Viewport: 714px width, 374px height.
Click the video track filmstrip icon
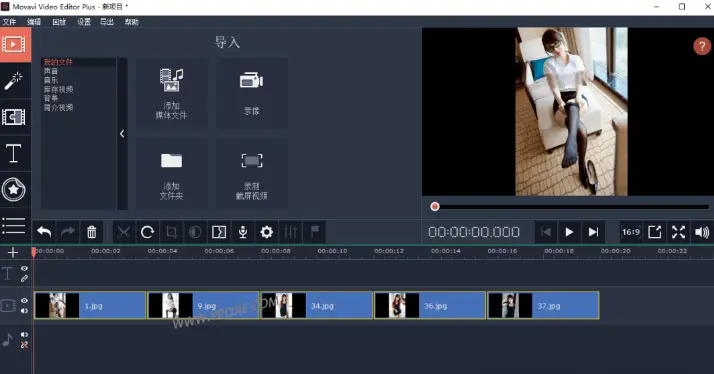tap(7, 306)
